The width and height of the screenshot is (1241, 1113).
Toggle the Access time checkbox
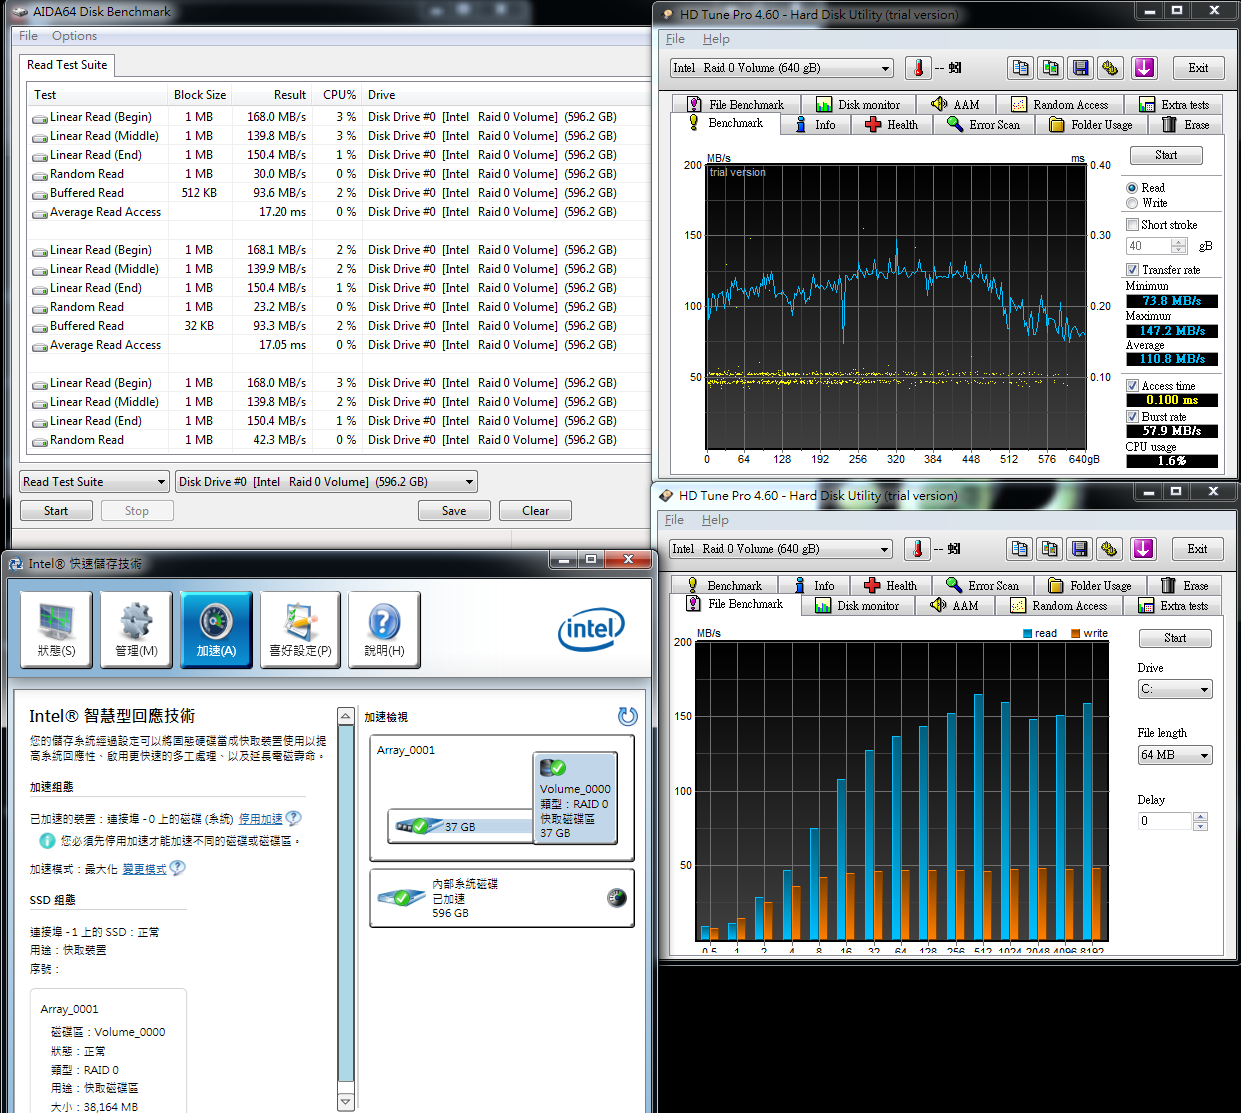click(1132, 386)
